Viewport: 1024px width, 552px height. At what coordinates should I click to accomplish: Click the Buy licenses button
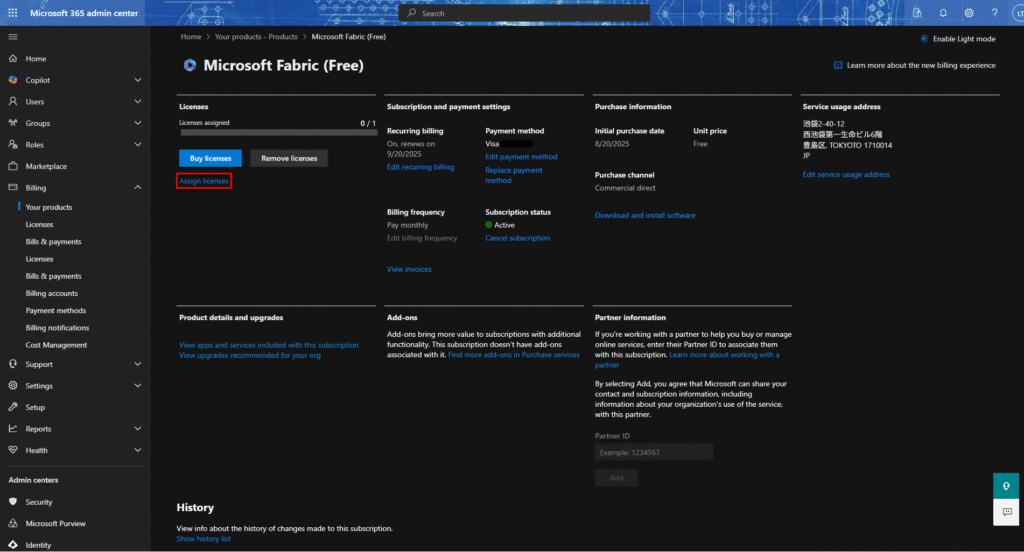210,158
